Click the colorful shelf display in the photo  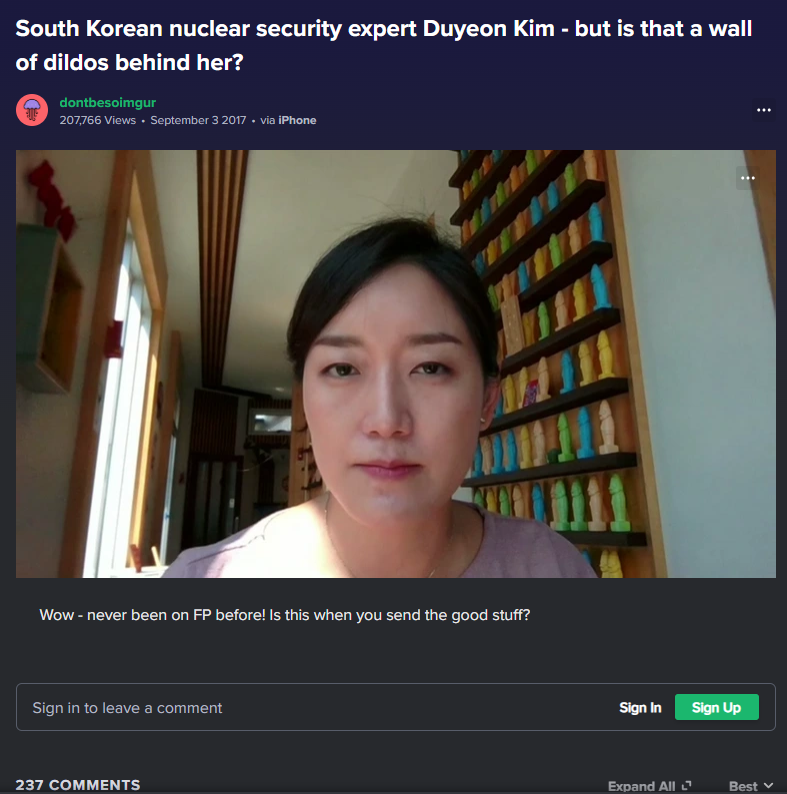pyautogui.click(x=552, y=354)
